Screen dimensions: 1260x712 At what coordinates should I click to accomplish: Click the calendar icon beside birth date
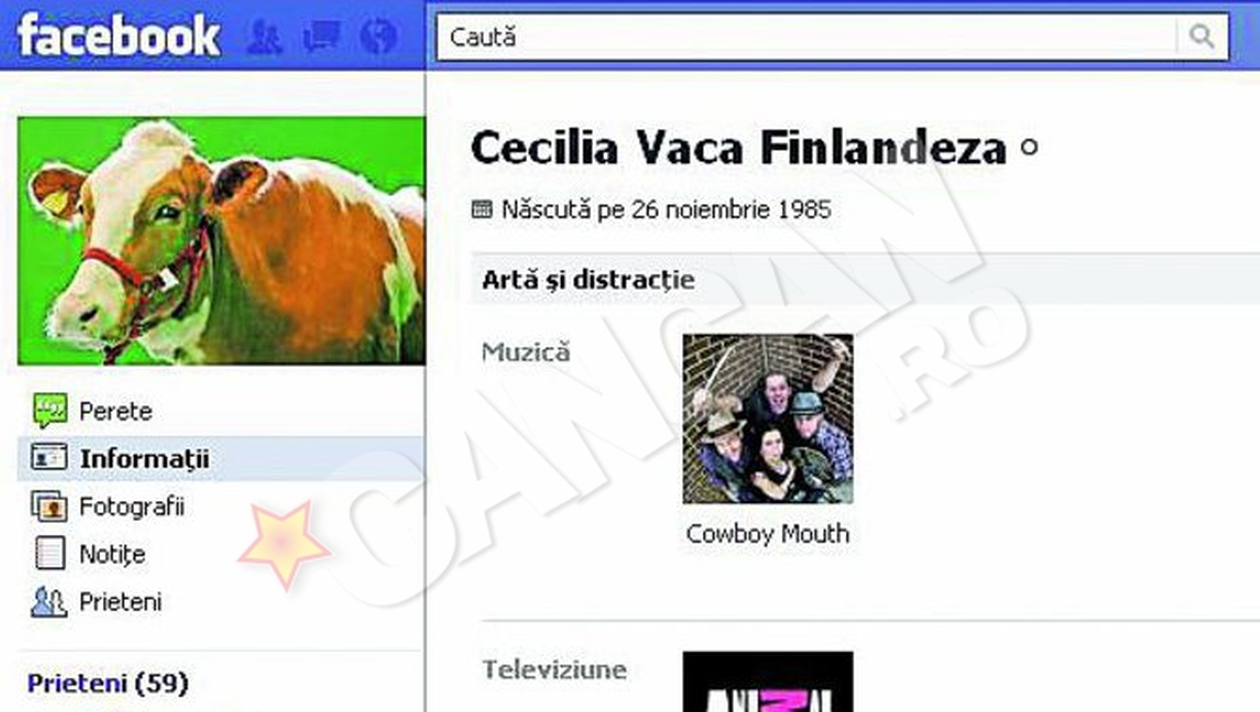click(x=482, y=209)
